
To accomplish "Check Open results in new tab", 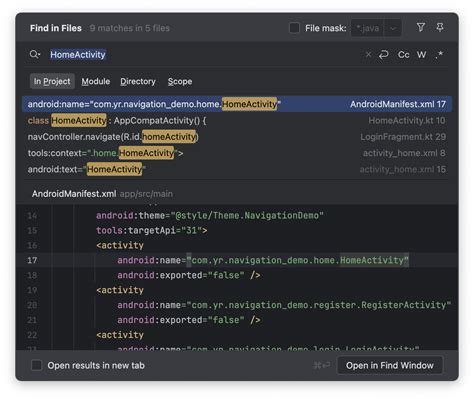I will 36,365.
